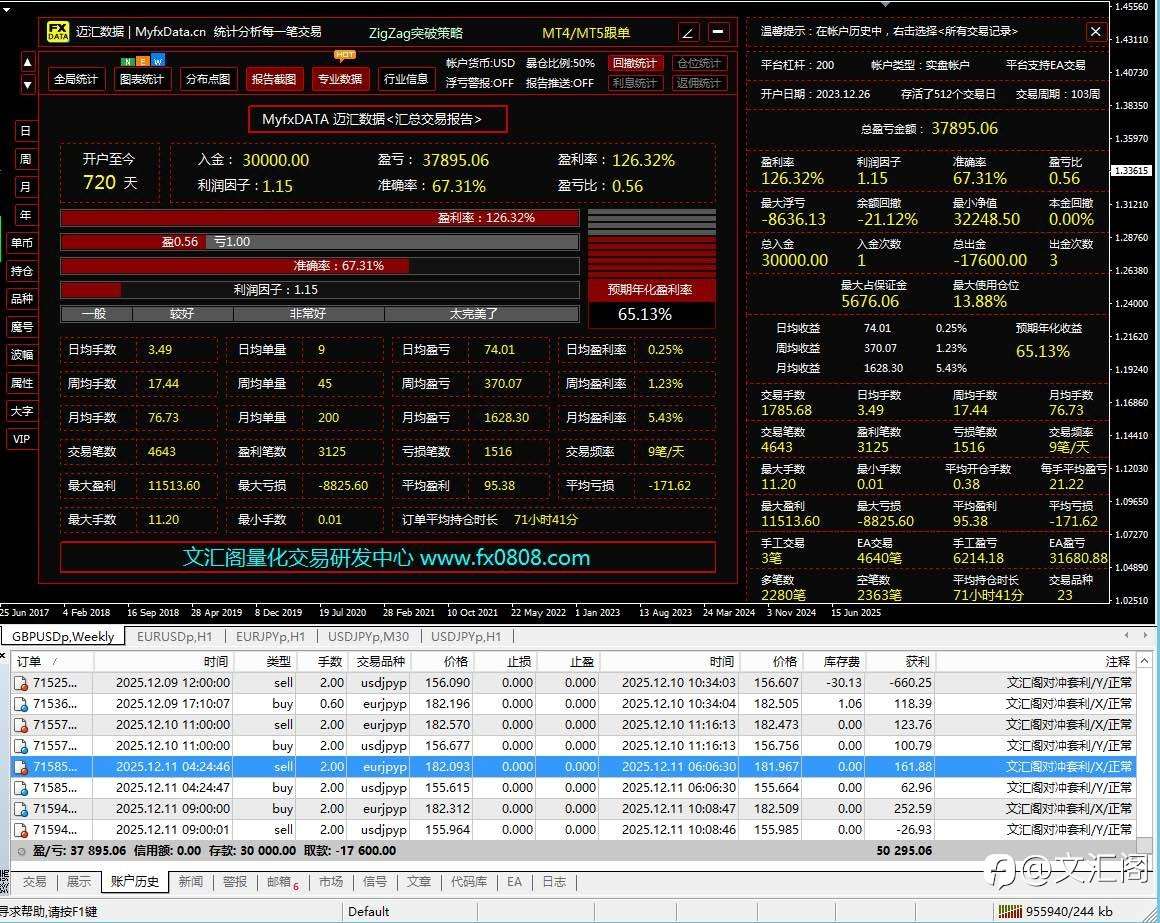
Task: Click the 全局统计 button
Action: click(76, 79)
